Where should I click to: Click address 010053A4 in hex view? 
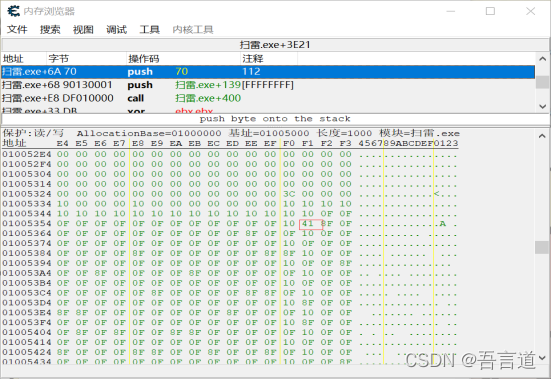(27, 273)
